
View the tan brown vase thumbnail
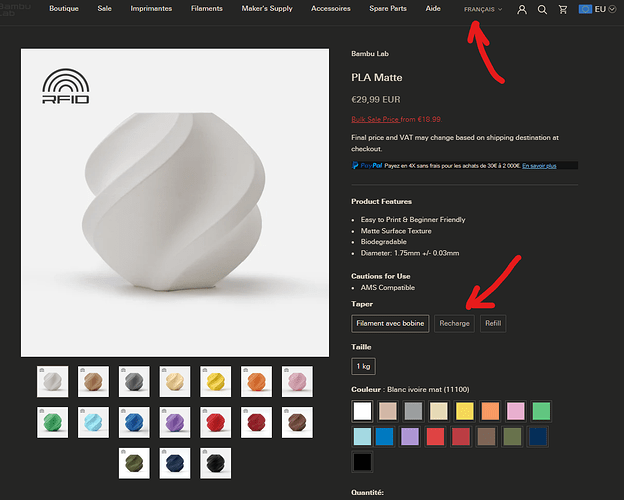click(93, 382)
